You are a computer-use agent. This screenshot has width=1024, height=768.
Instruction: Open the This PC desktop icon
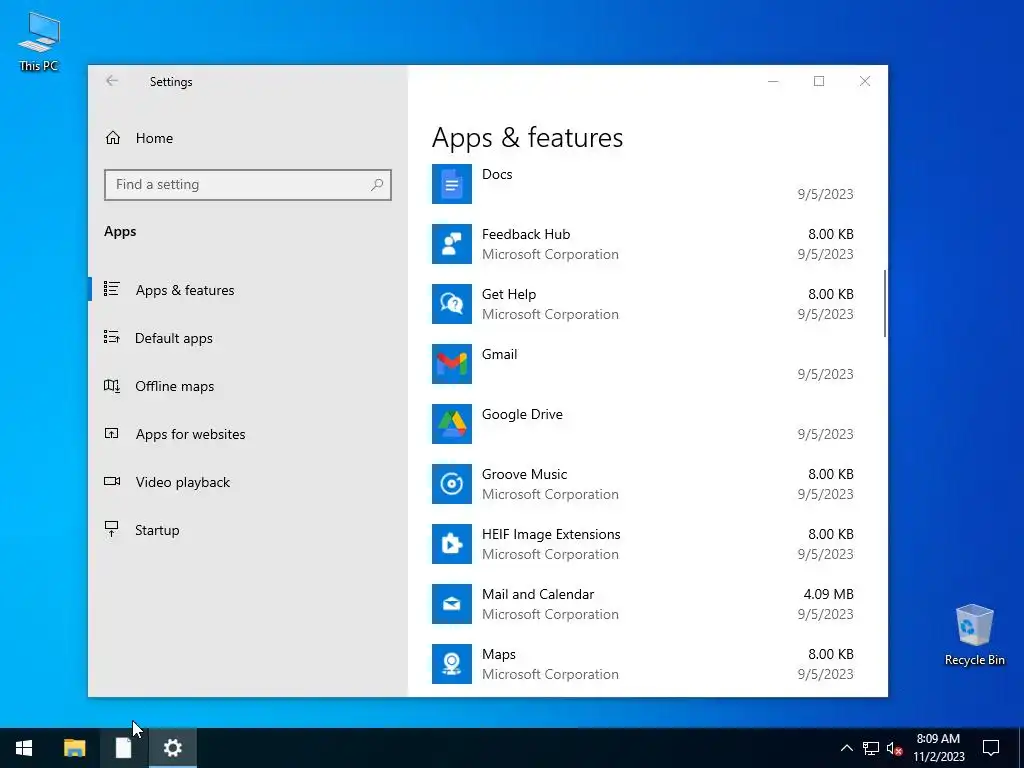[x=39, y=42]
